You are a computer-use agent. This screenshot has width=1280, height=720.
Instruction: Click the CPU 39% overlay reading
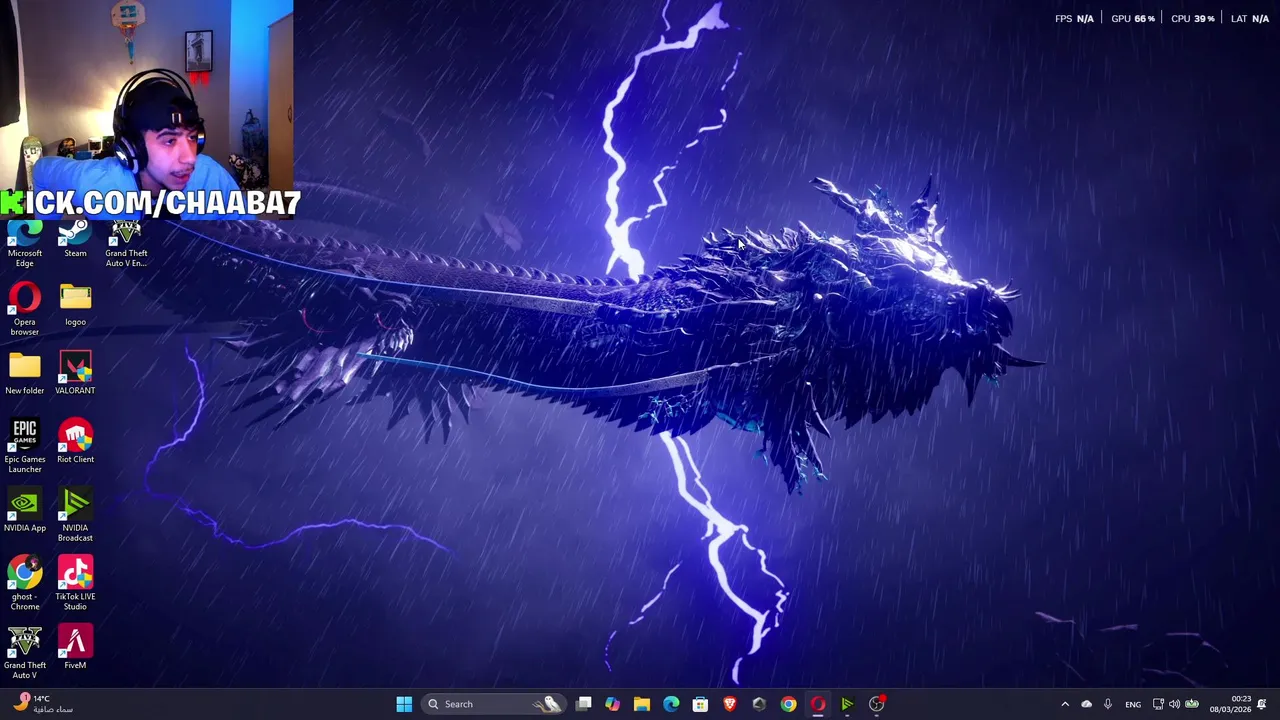1193,19
